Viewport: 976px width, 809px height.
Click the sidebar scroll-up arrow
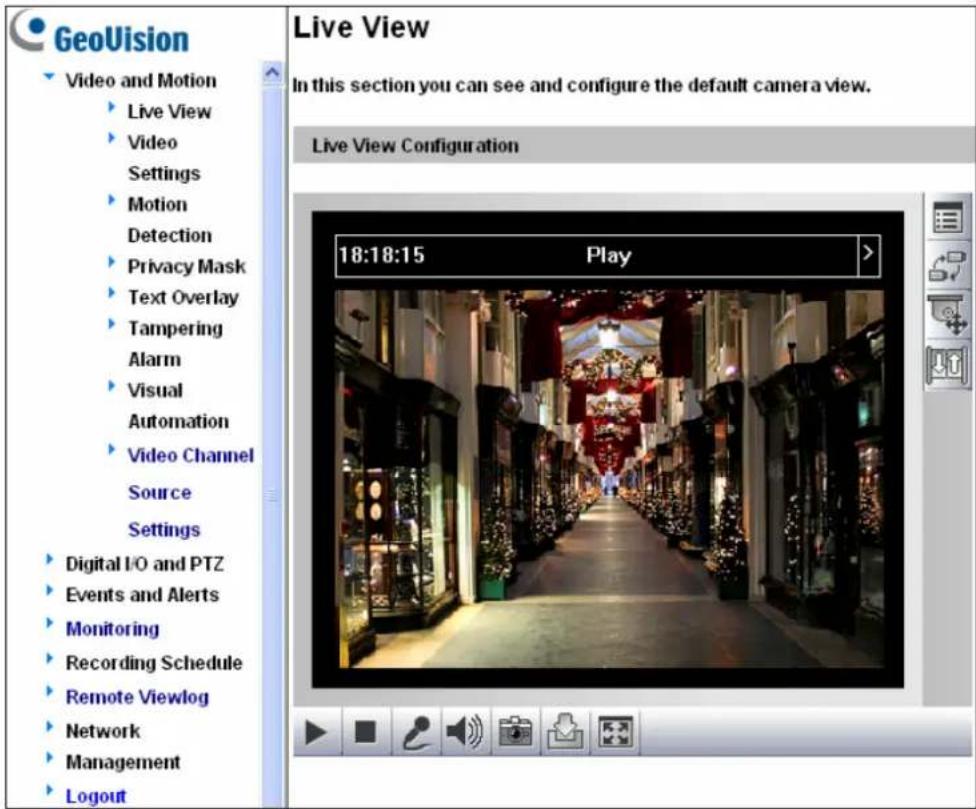(272, 73)
